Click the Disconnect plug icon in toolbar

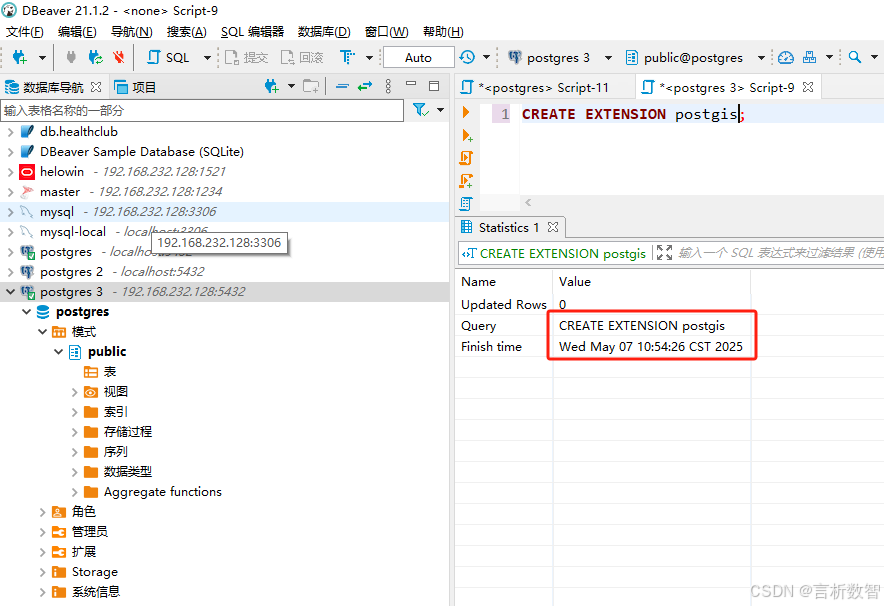(71, 57)
